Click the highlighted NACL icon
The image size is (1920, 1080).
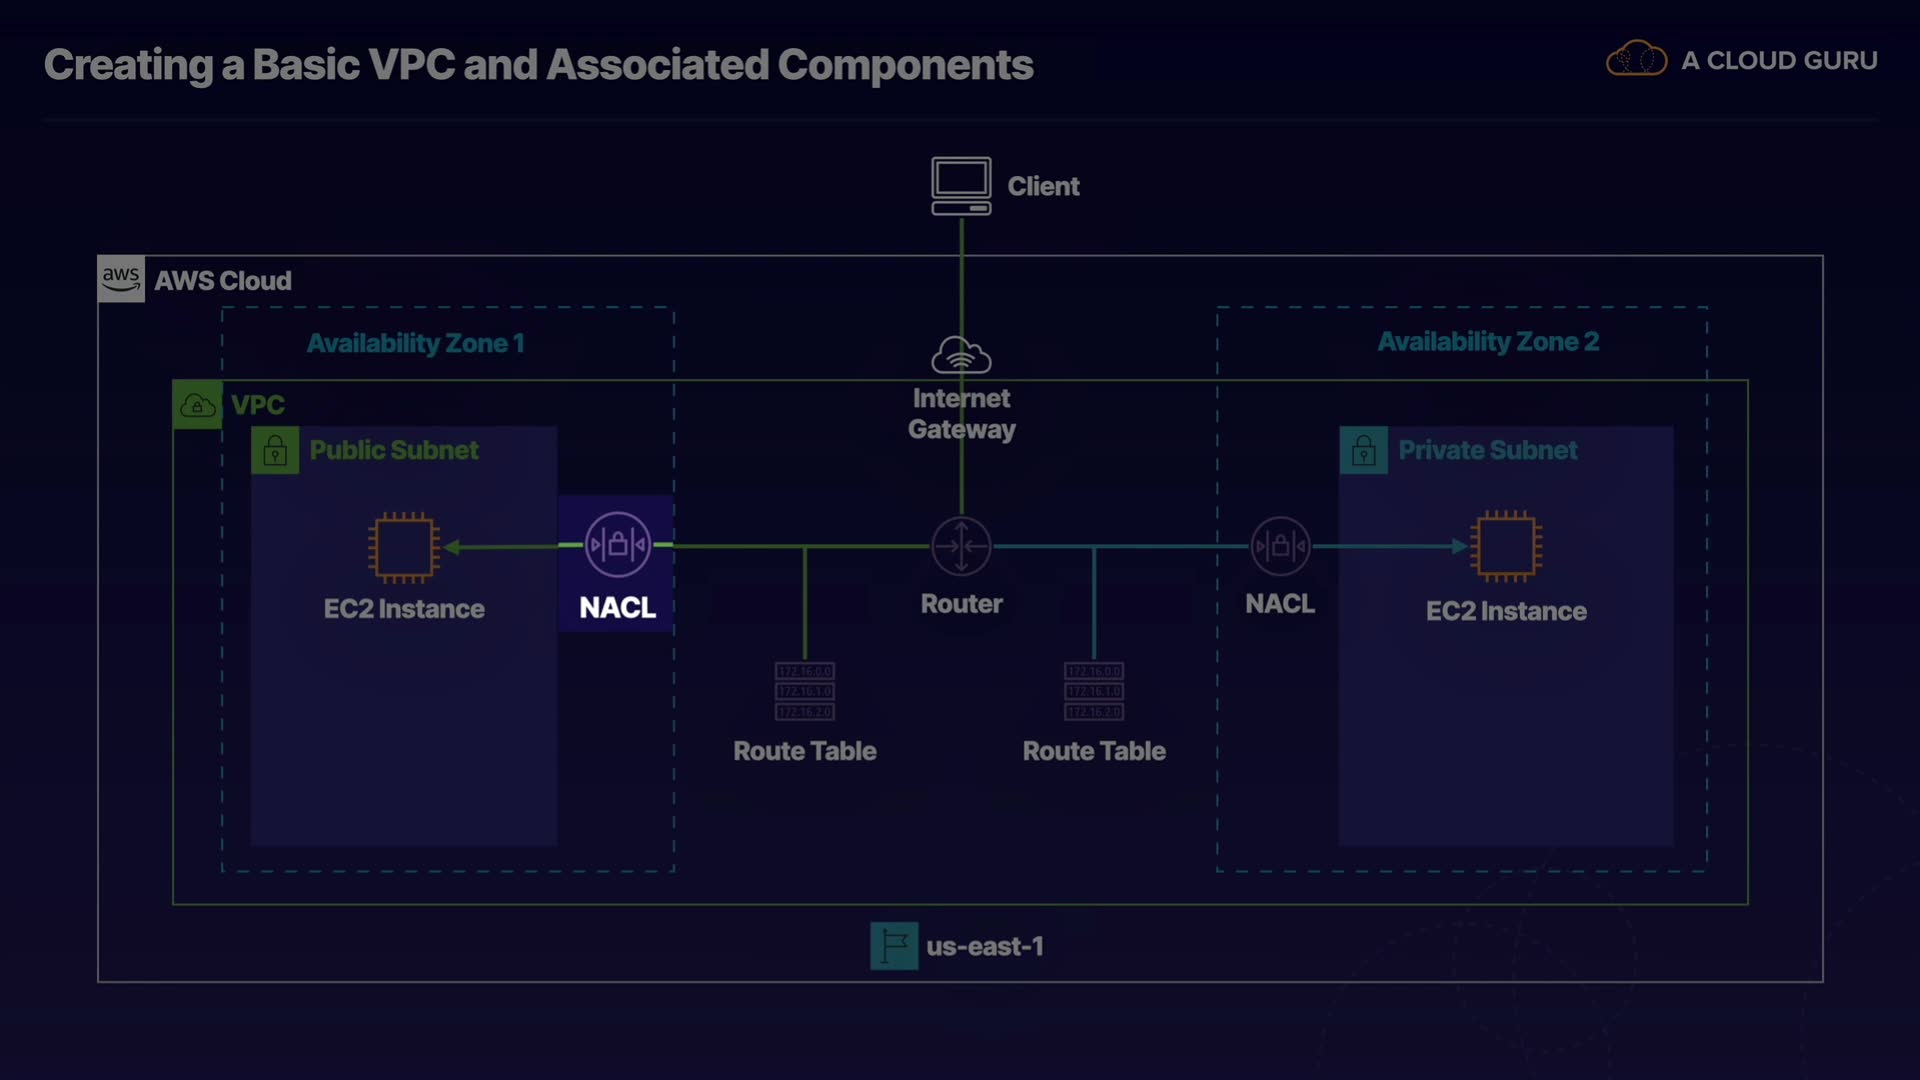pos(617,545)
